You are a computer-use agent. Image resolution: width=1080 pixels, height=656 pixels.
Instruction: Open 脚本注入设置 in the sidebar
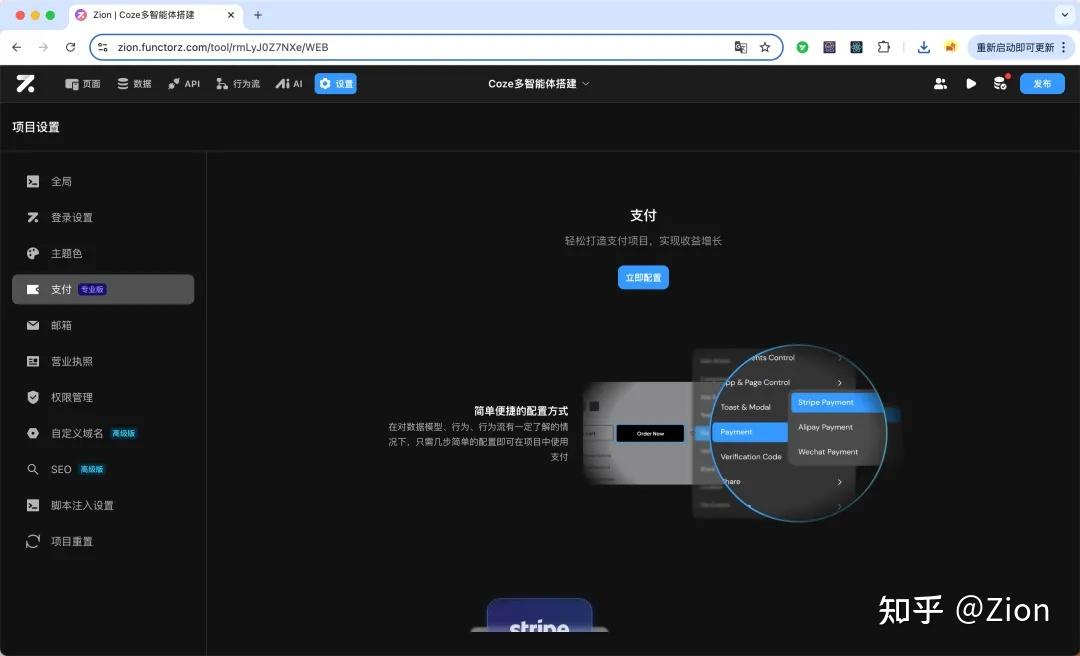tap(103, 505)
